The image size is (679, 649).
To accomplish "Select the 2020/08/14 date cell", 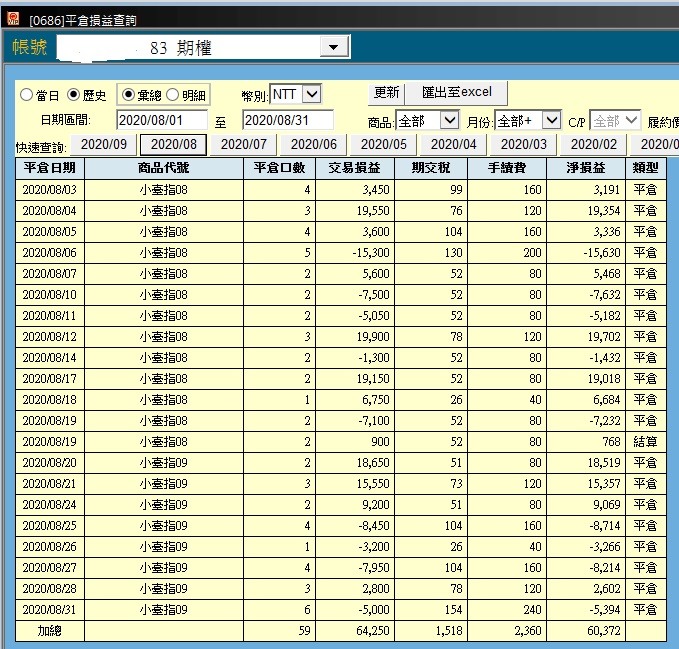I will (50, 358).
